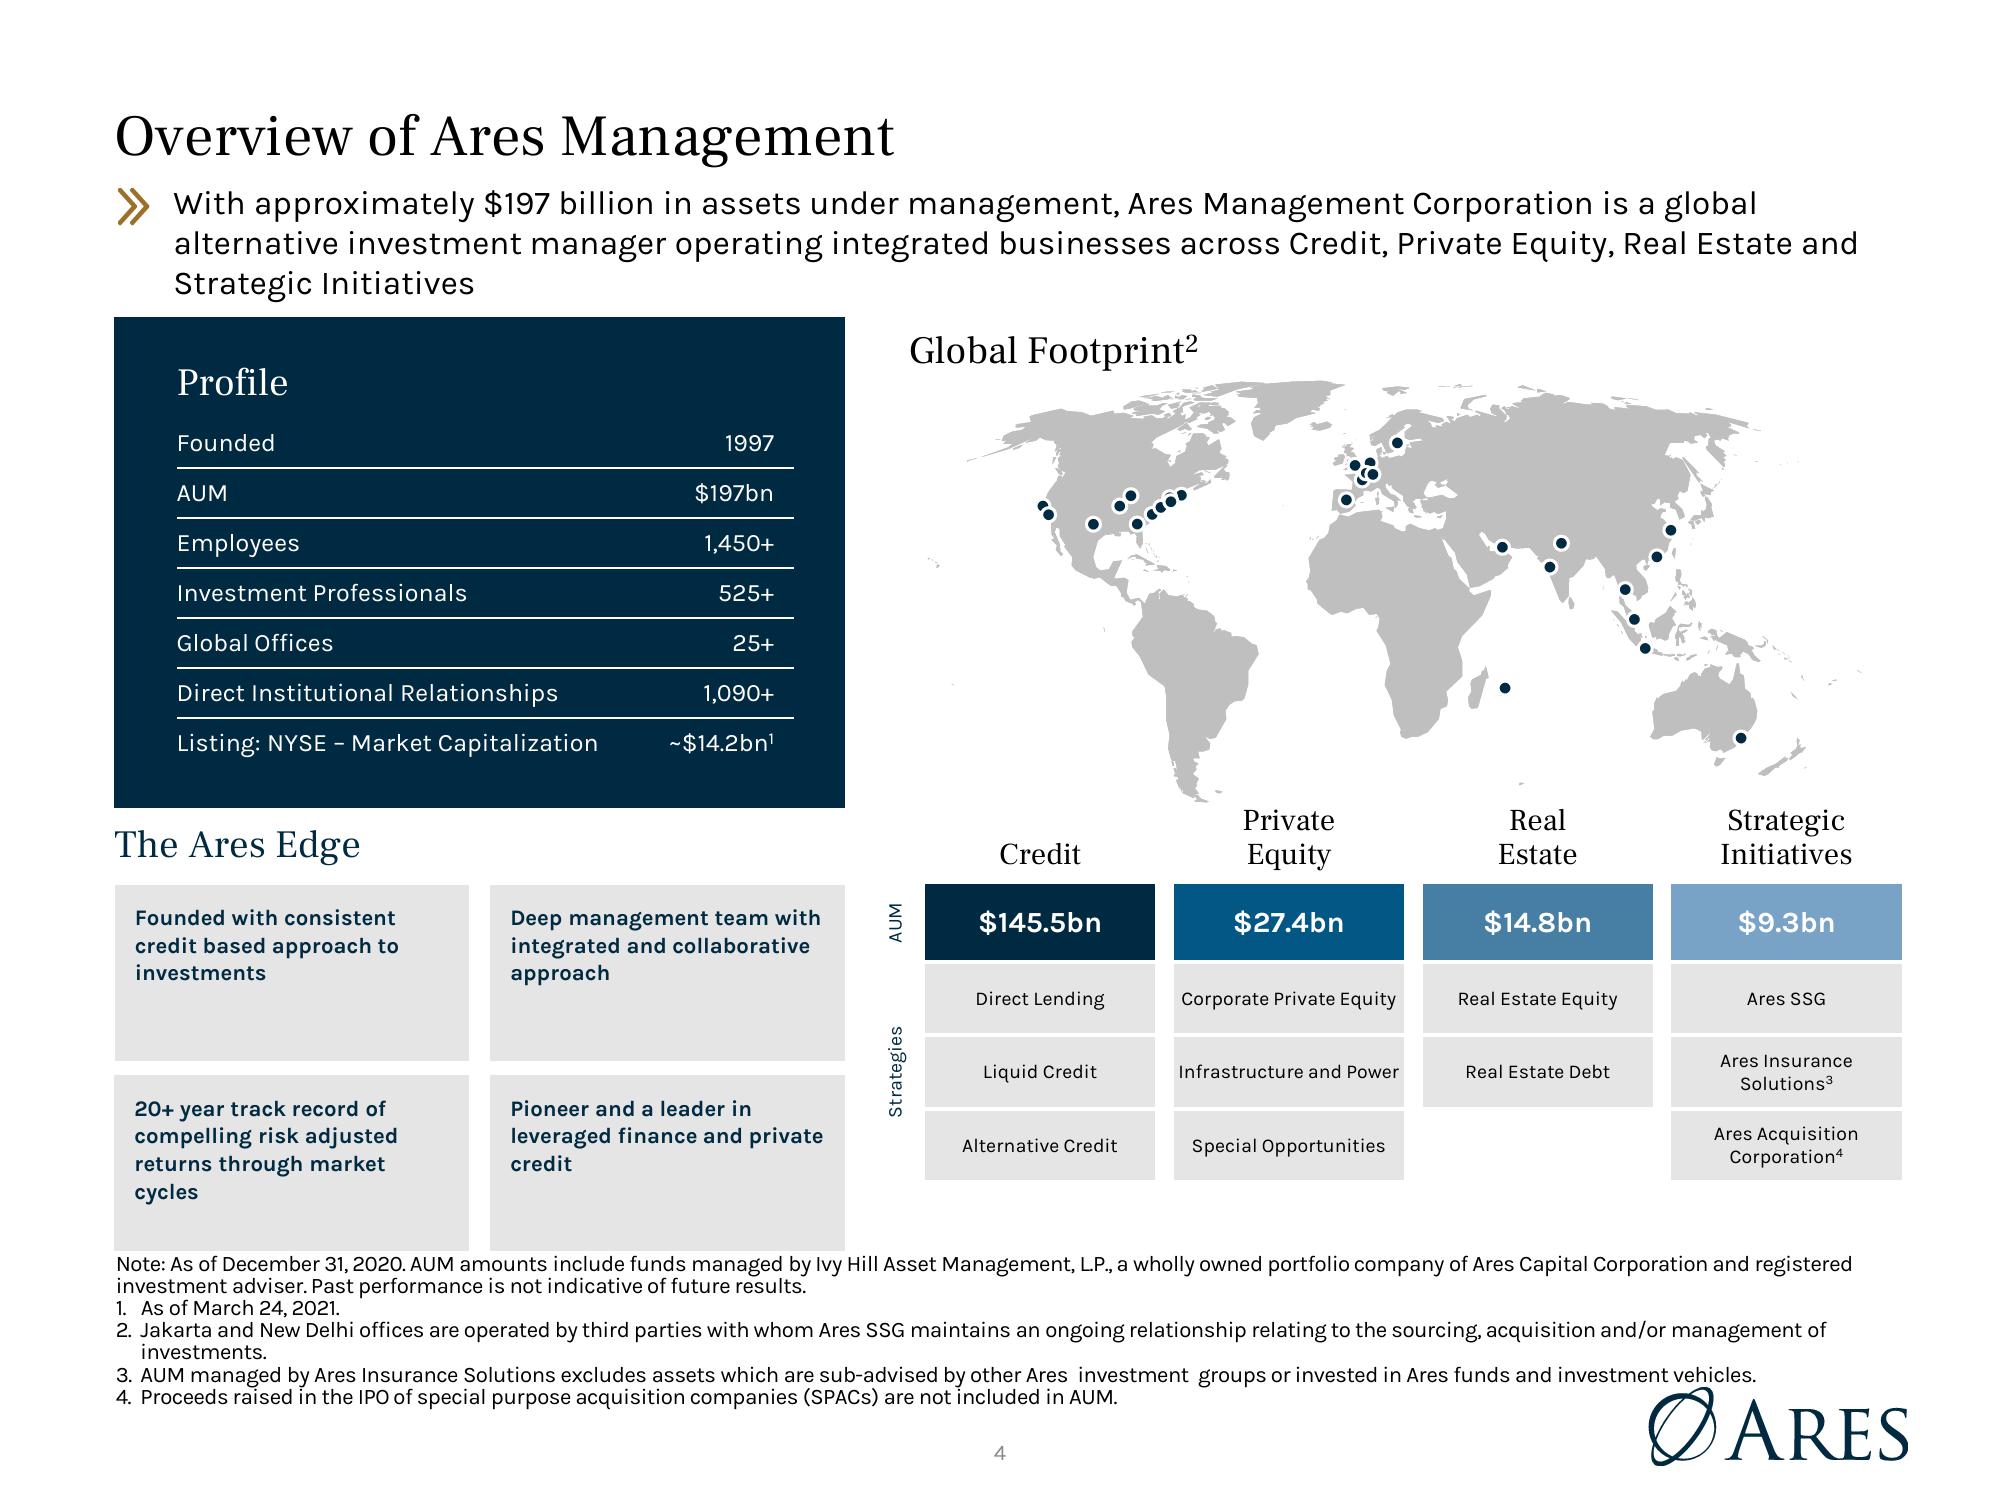The image size is (2000, 1500).
Task: Select the Liquid Credit strategy cell
Action: pyautogui.click(x=1040, y=1072)
